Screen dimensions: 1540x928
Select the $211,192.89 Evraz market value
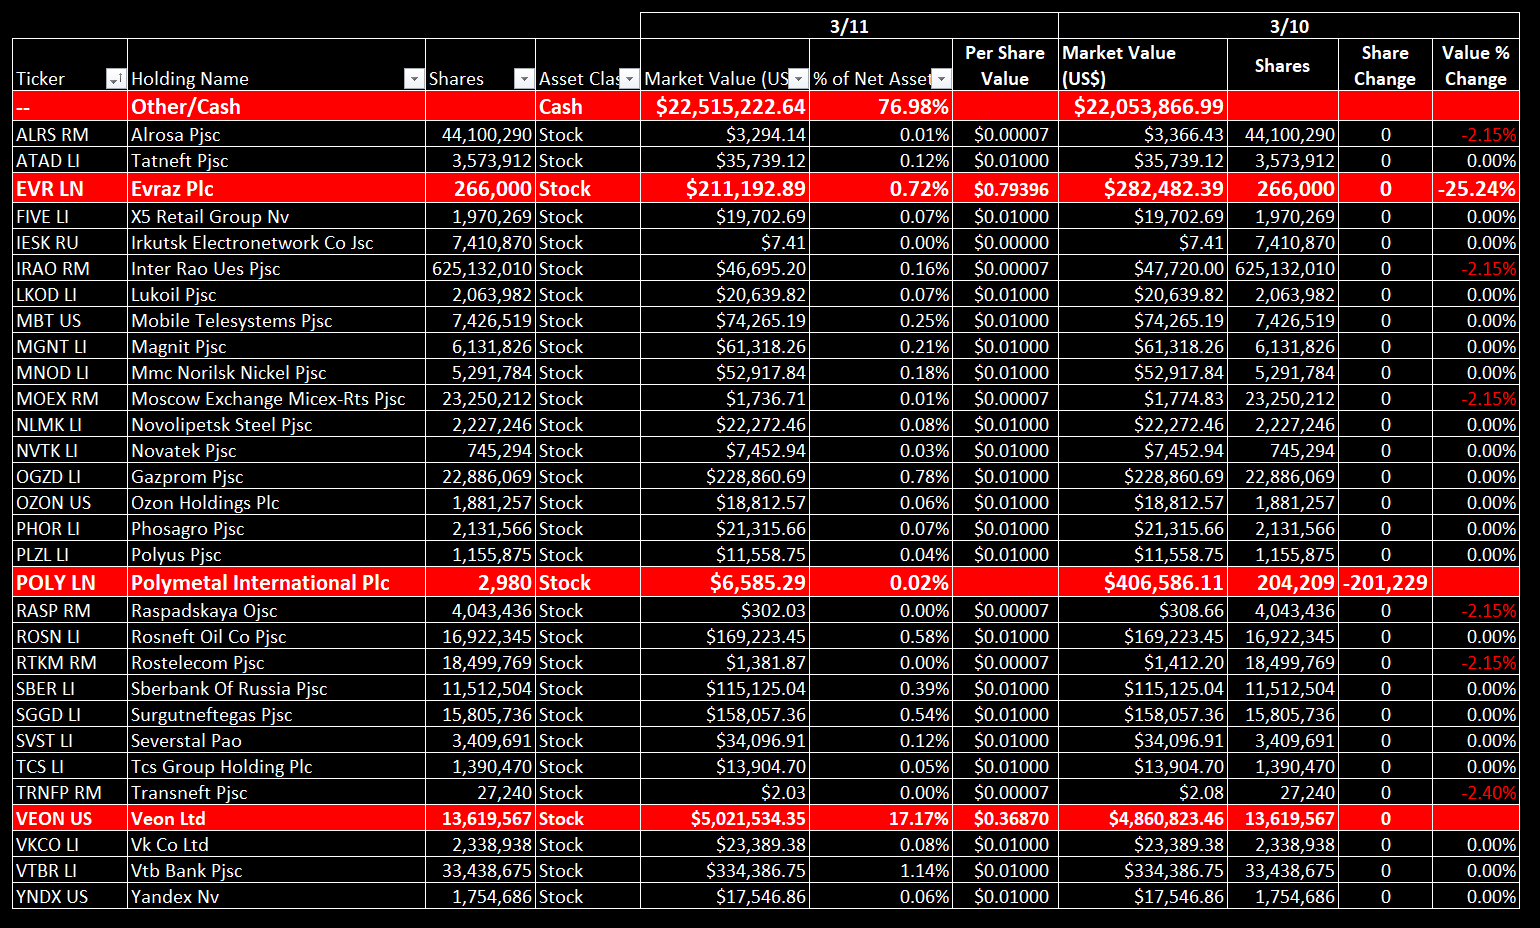point(725,189)
